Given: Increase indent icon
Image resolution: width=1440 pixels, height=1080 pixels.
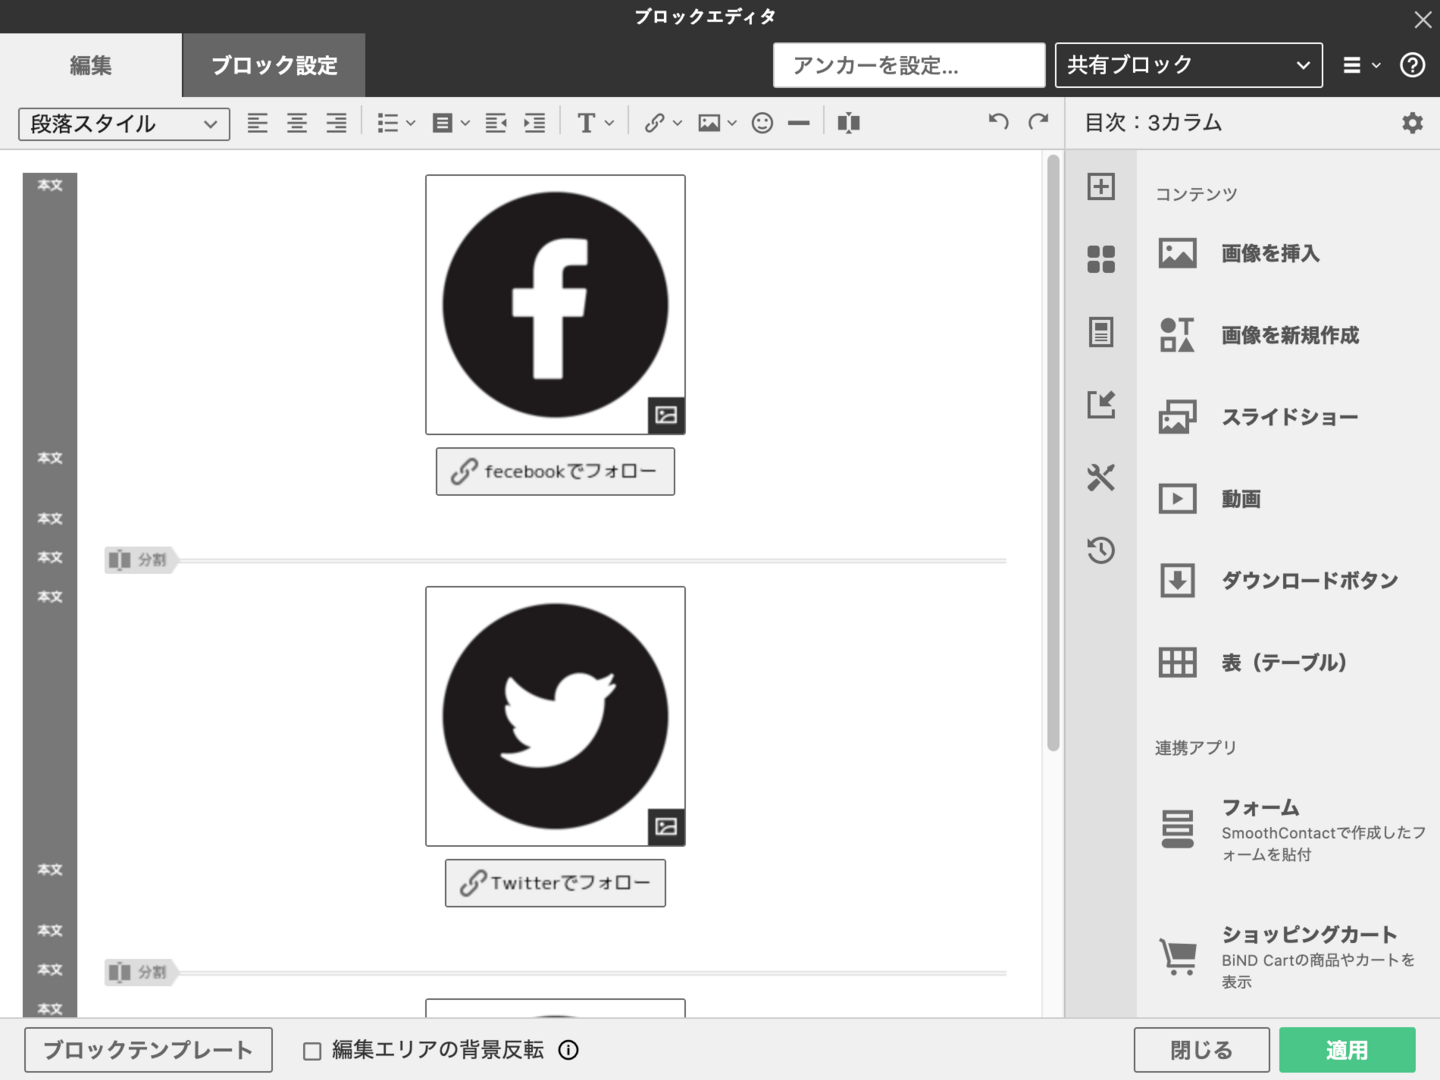Looking at the screenshot, I should tap(535, 123).
